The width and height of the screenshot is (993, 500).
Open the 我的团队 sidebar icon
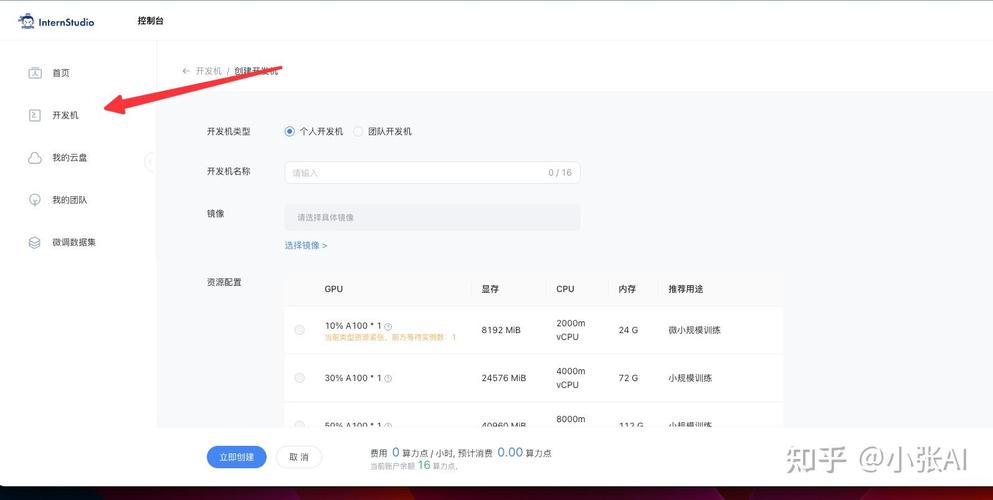click(35, 200)
